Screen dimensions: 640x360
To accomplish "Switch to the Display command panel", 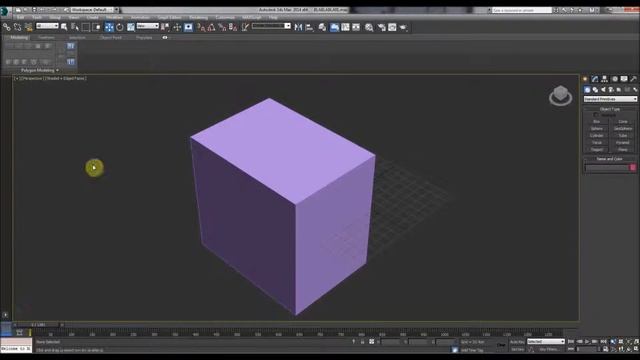I will coord(624,79).
